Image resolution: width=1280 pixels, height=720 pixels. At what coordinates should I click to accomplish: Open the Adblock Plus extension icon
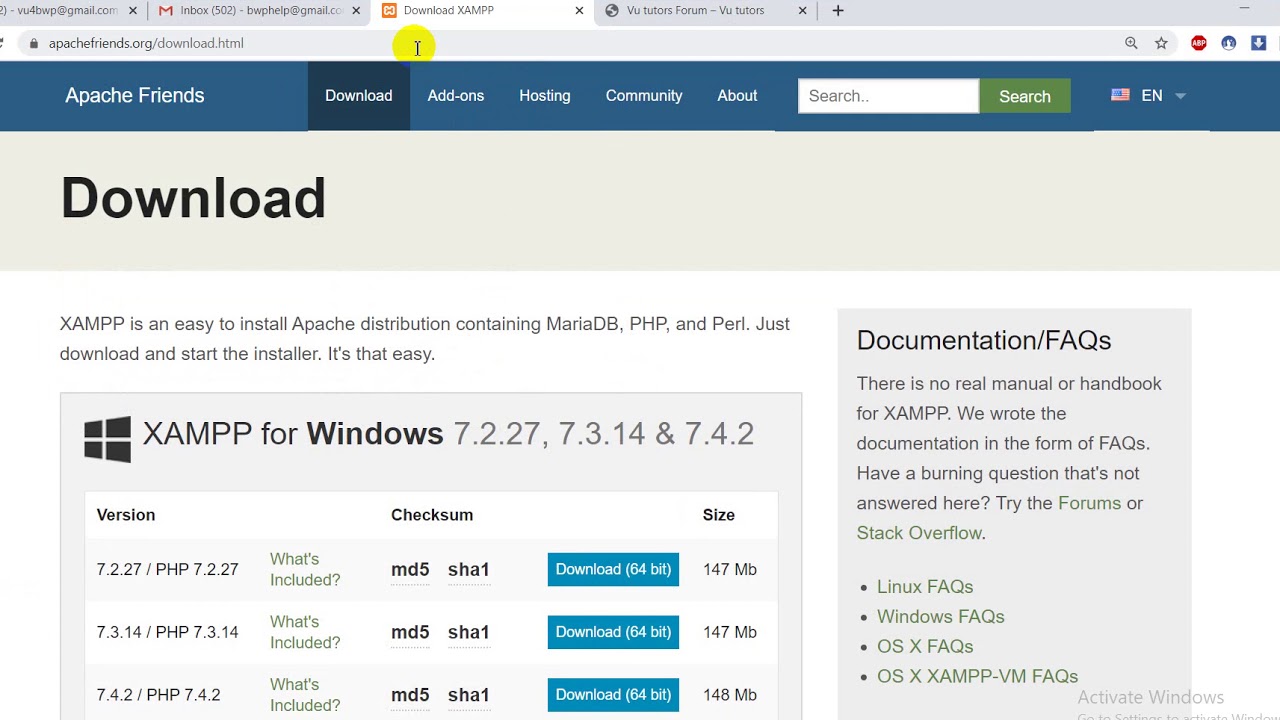(1199, 43)
